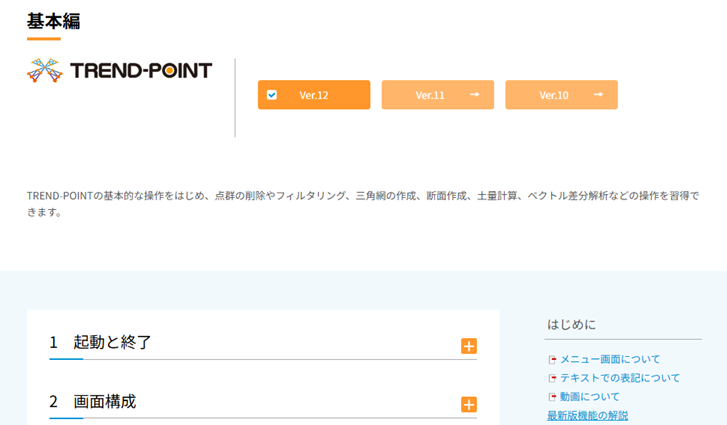Click the PDF icon beside 動画について
Image resolution: width=727 pixels, height=425 pixels.
[551, 397]
